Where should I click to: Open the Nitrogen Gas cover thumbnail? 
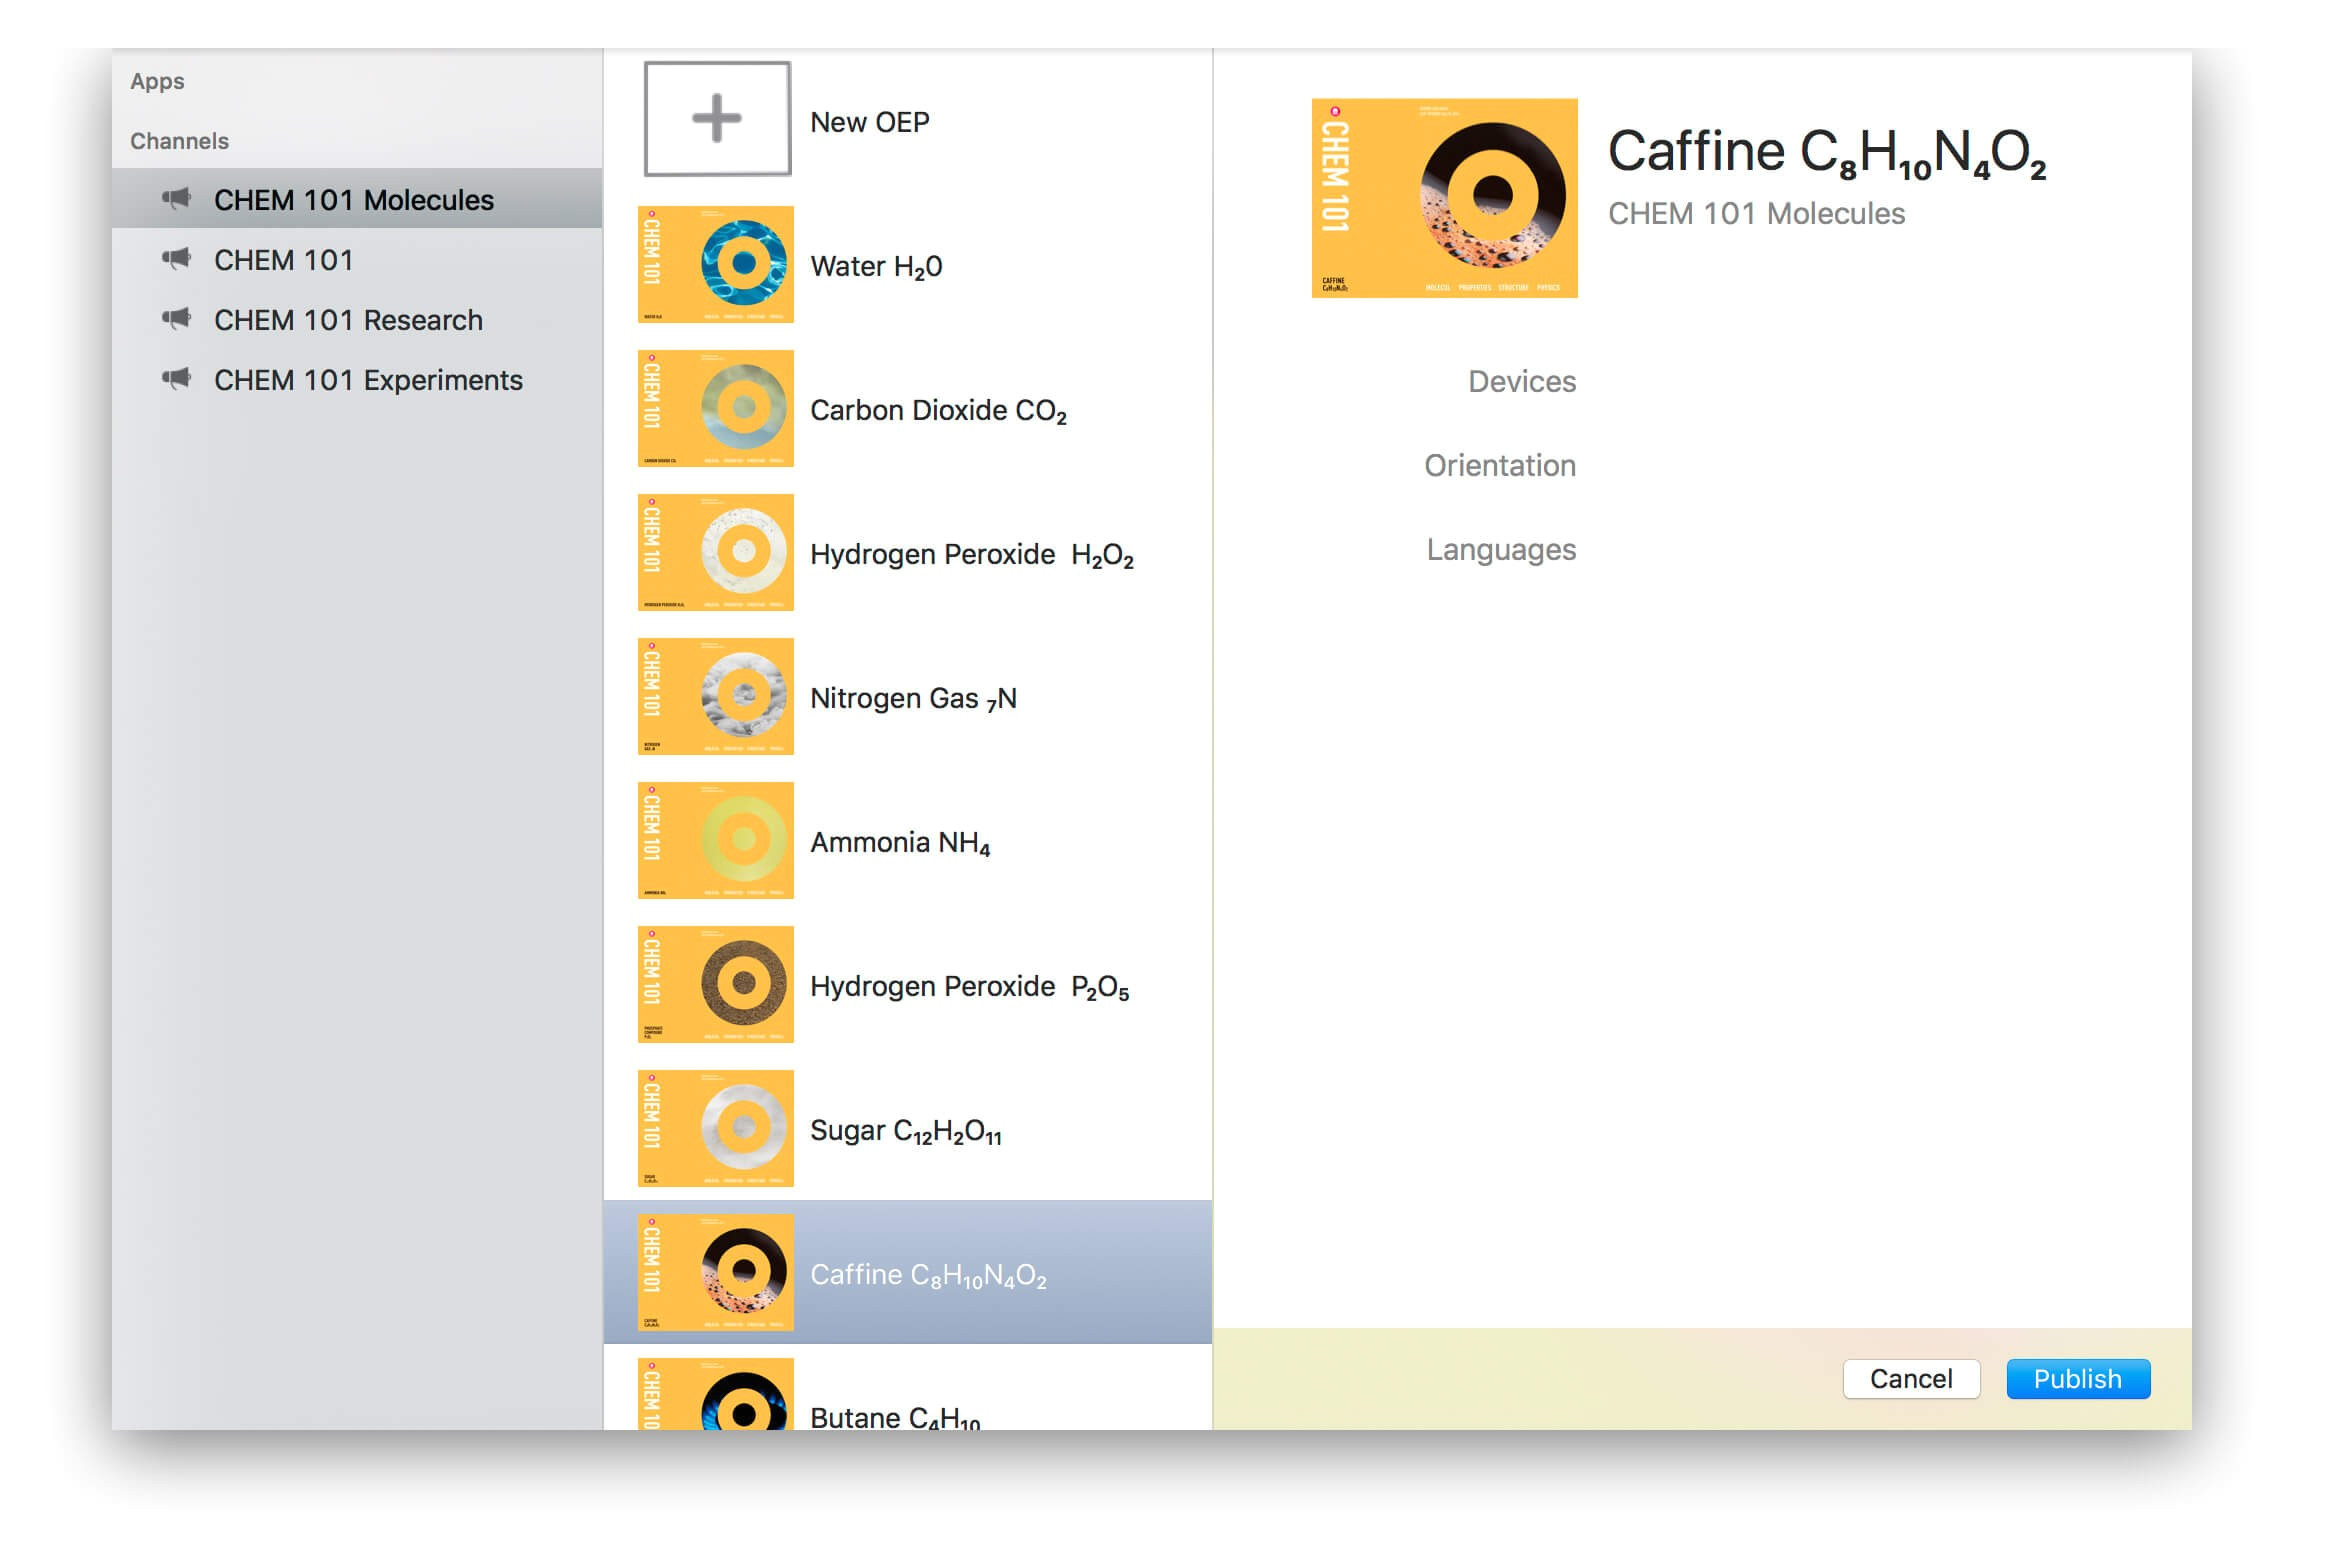tap(715, 696)
